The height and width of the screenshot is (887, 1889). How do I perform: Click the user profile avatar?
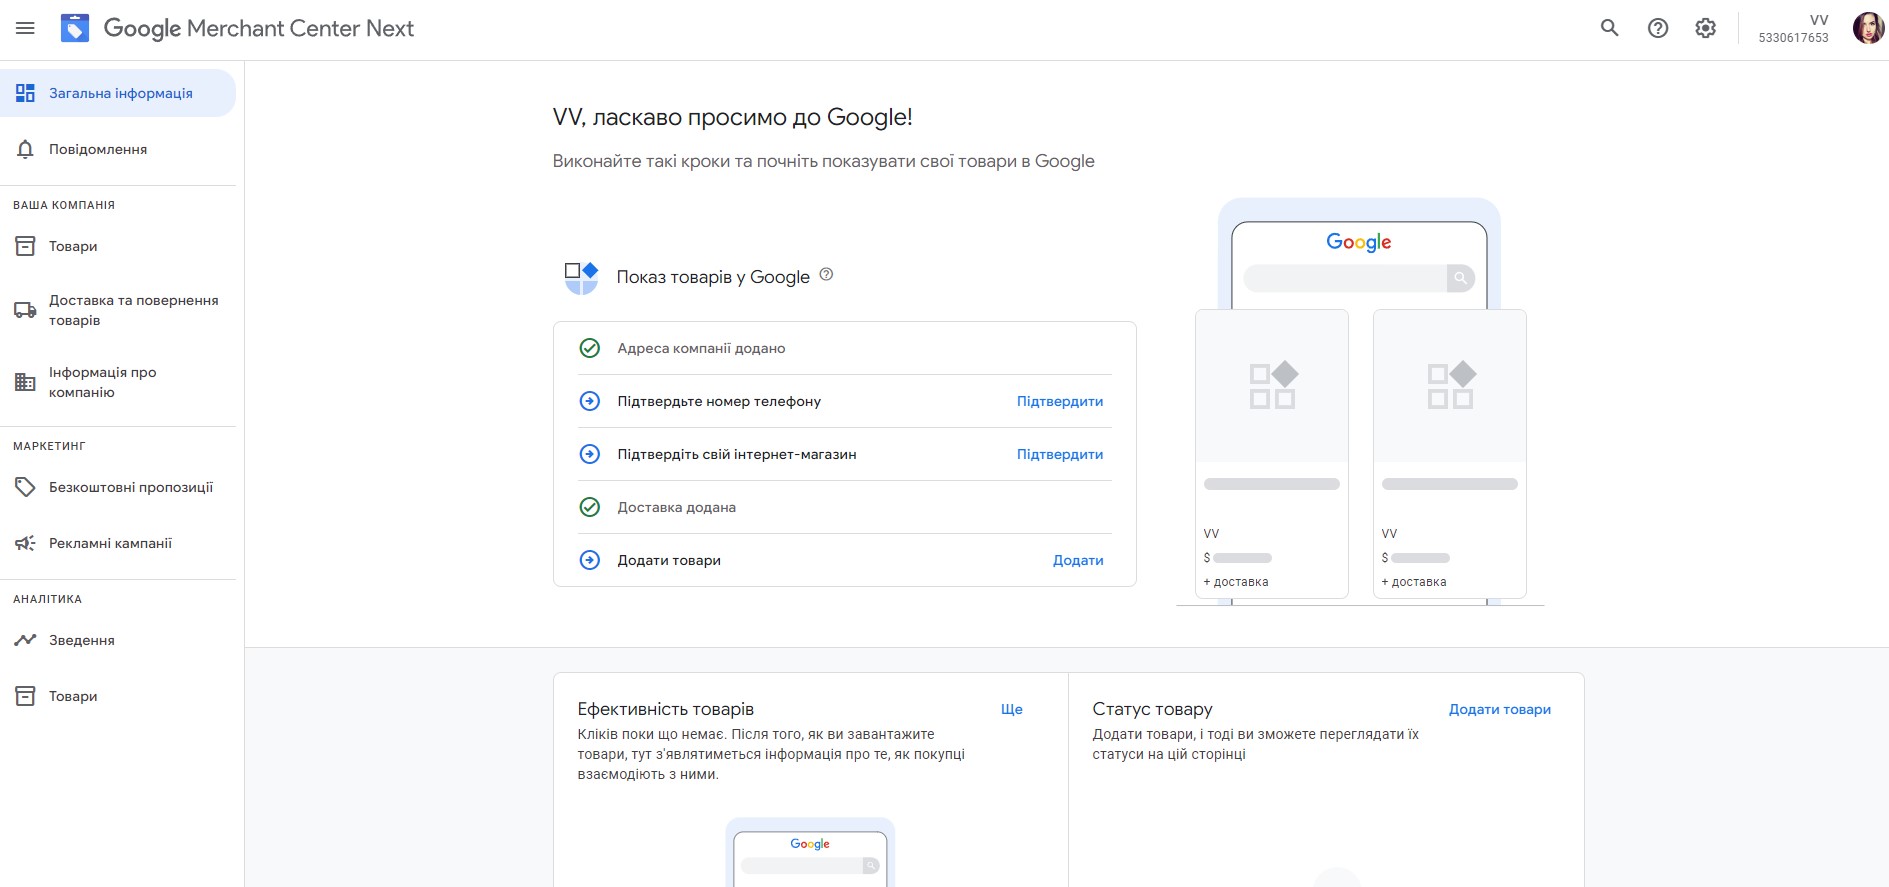tap(1867, 28)
